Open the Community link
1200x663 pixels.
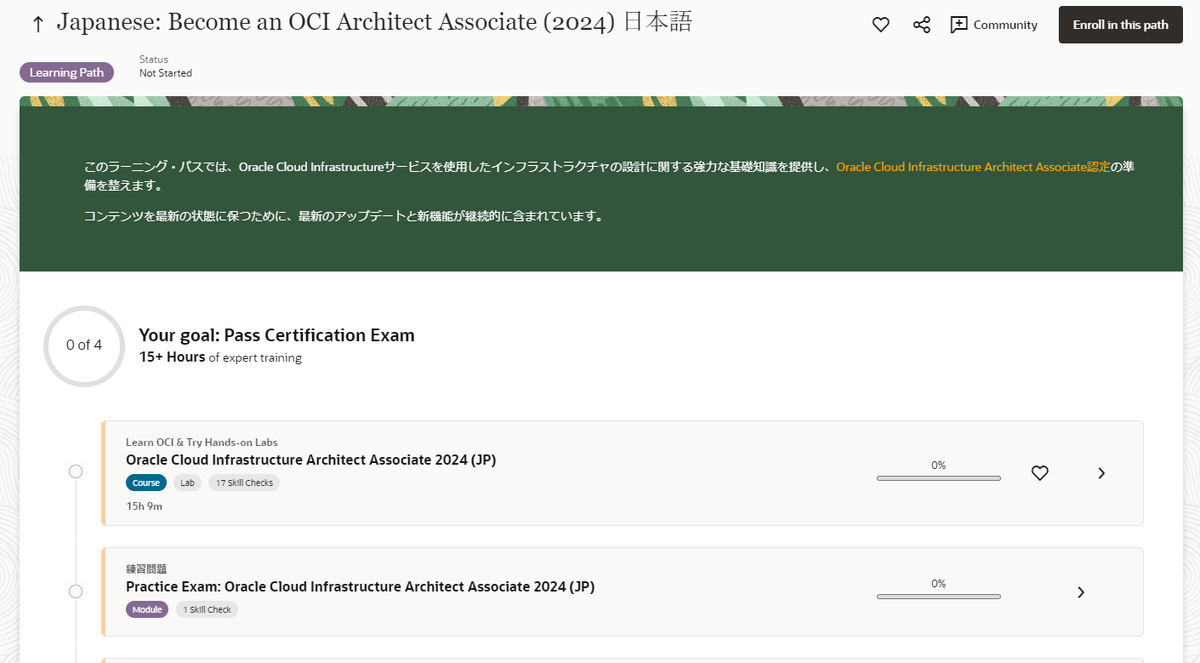click(994, 25)
